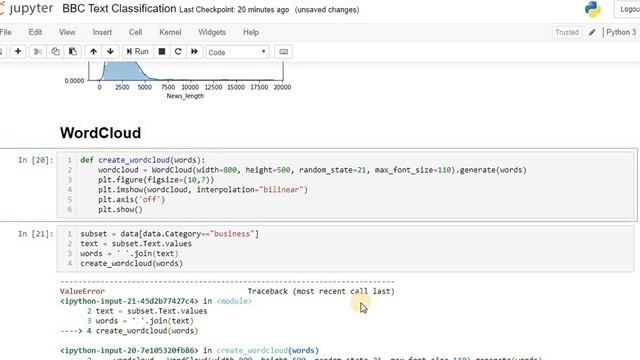Open the Widgets menu
640x360 pixels.
[212, 32]
